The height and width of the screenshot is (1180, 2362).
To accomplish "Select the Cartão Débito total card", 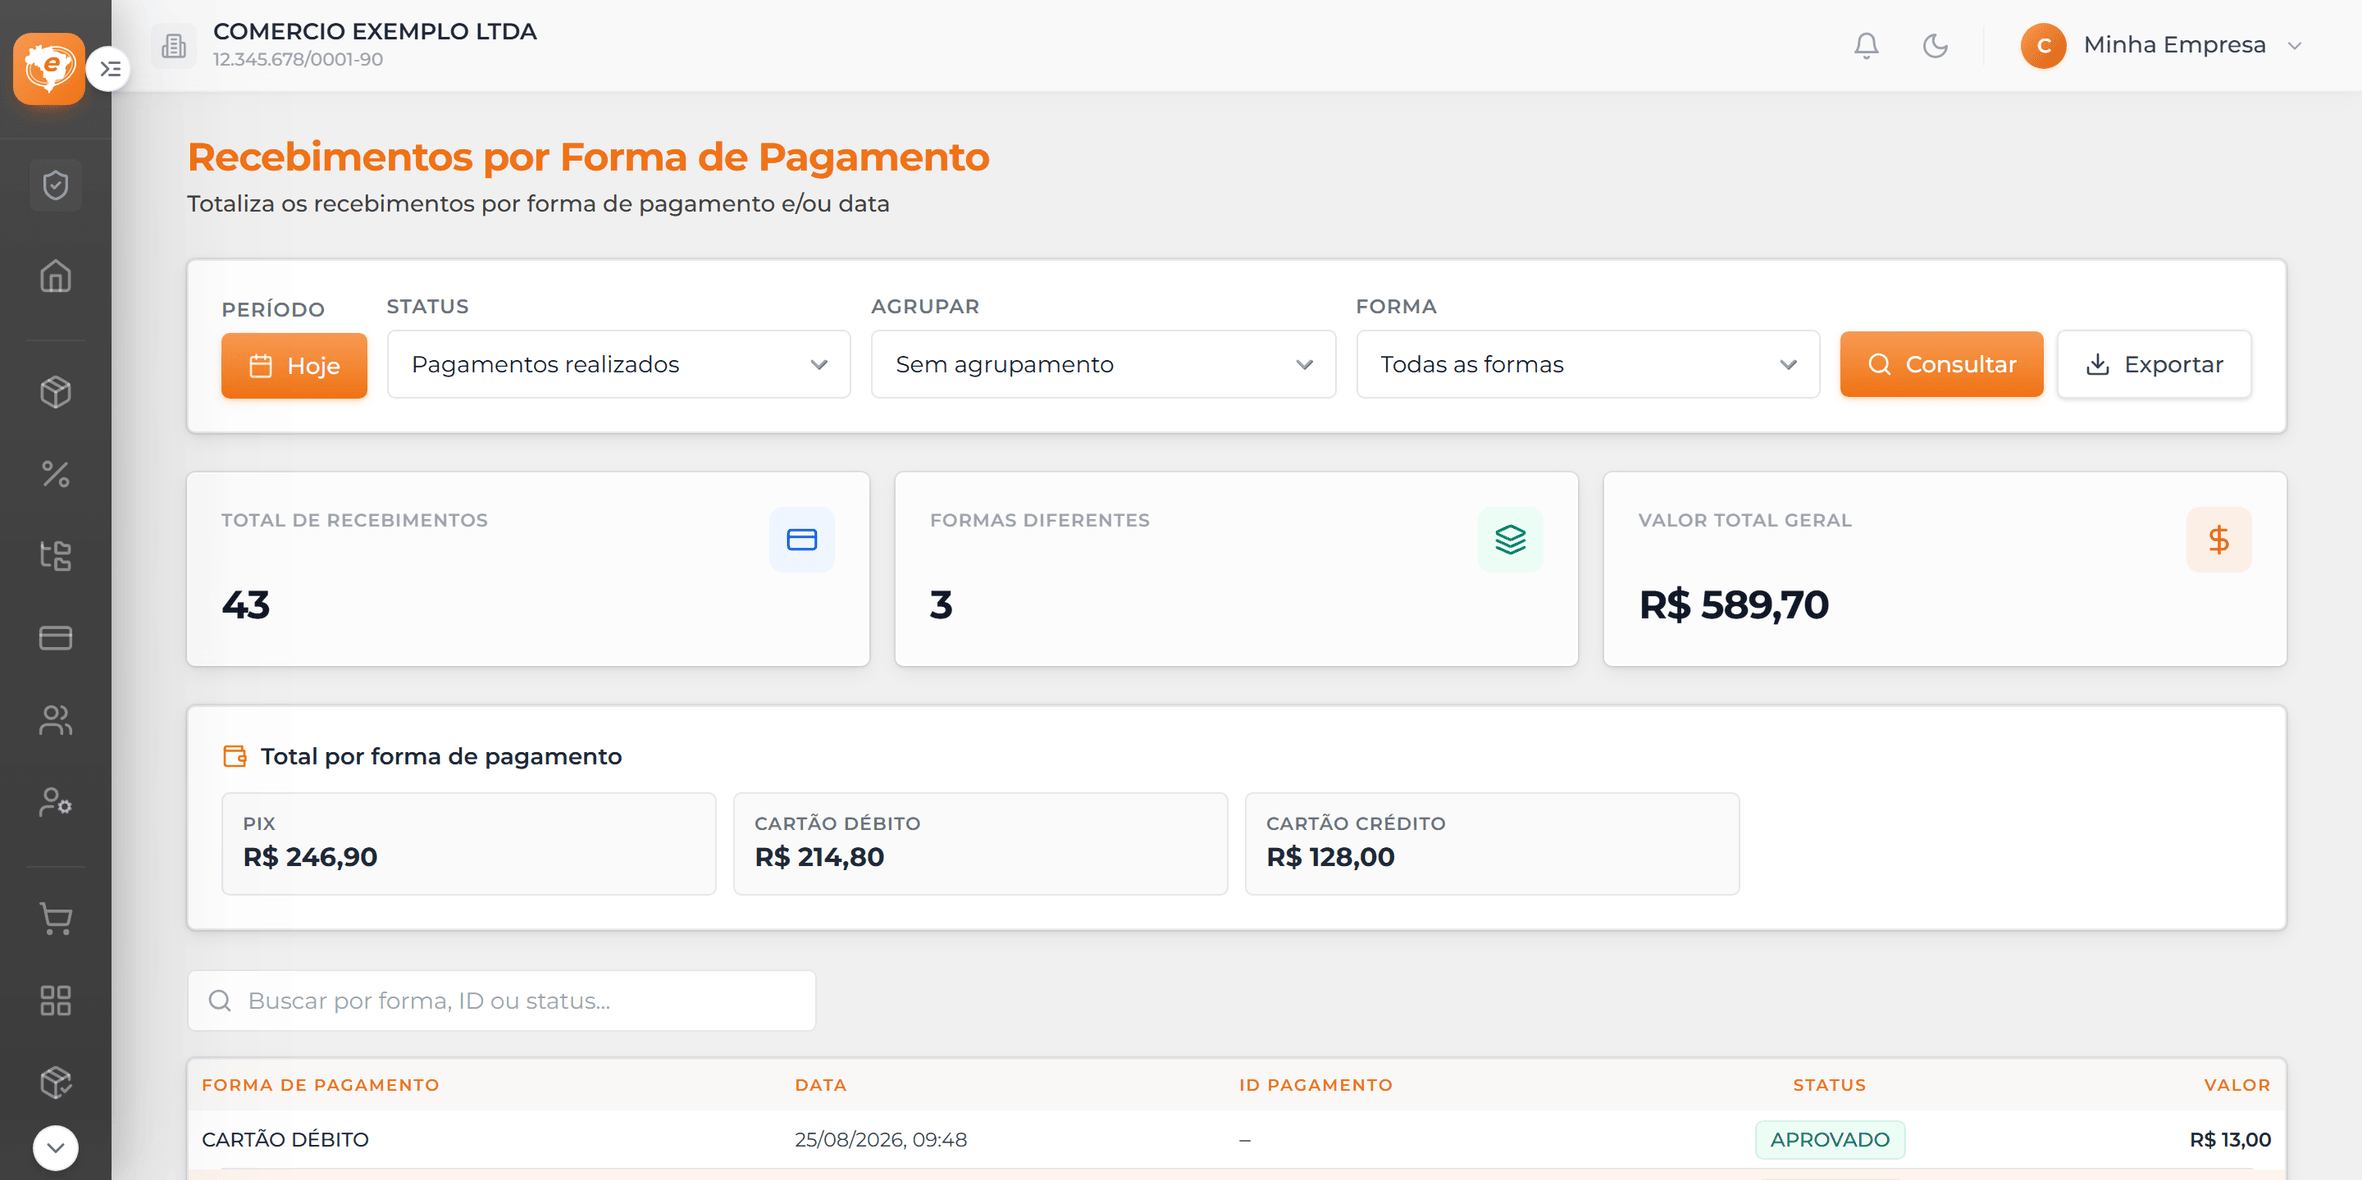I will point(980,844).
